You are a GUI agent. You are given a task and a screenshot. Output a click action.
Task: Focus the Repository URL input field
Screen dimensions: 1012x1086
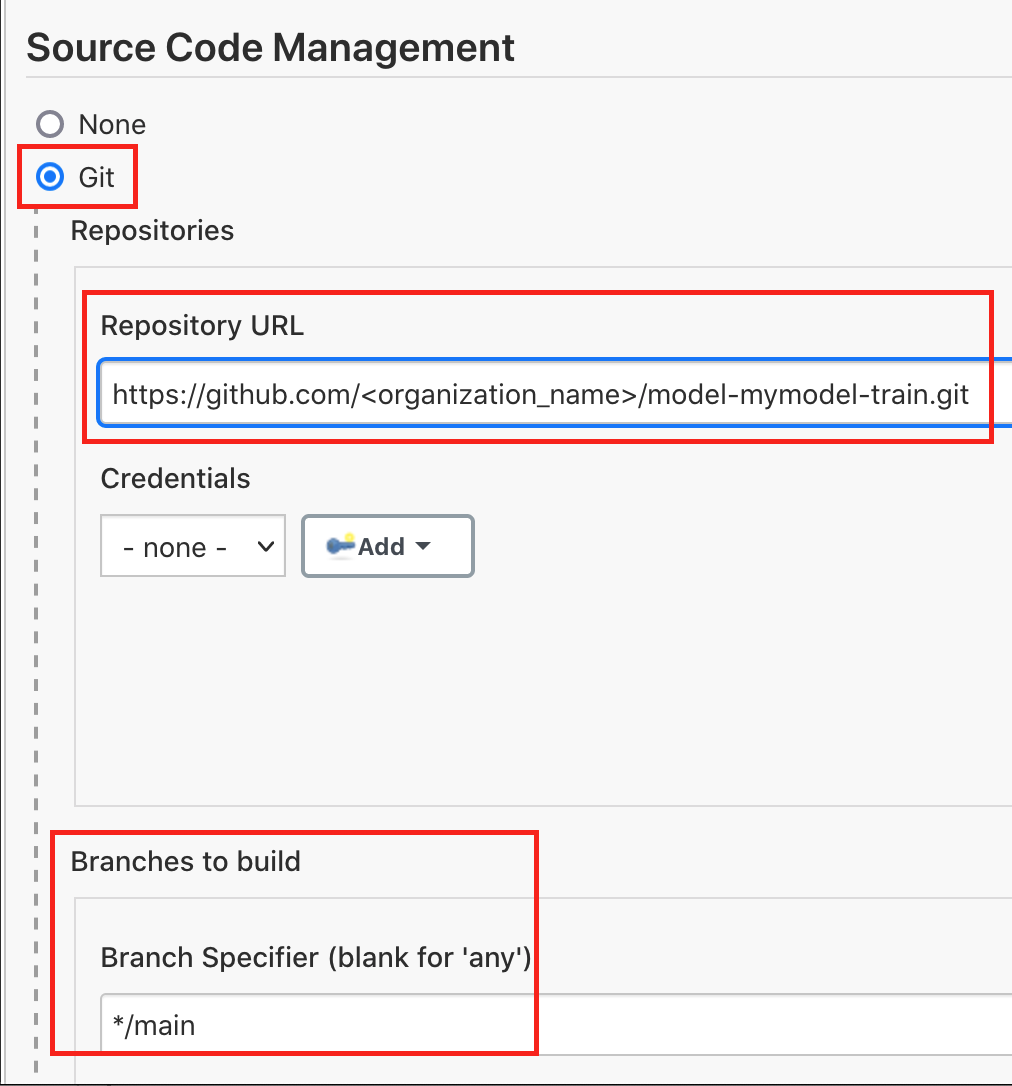pos(554,393)
